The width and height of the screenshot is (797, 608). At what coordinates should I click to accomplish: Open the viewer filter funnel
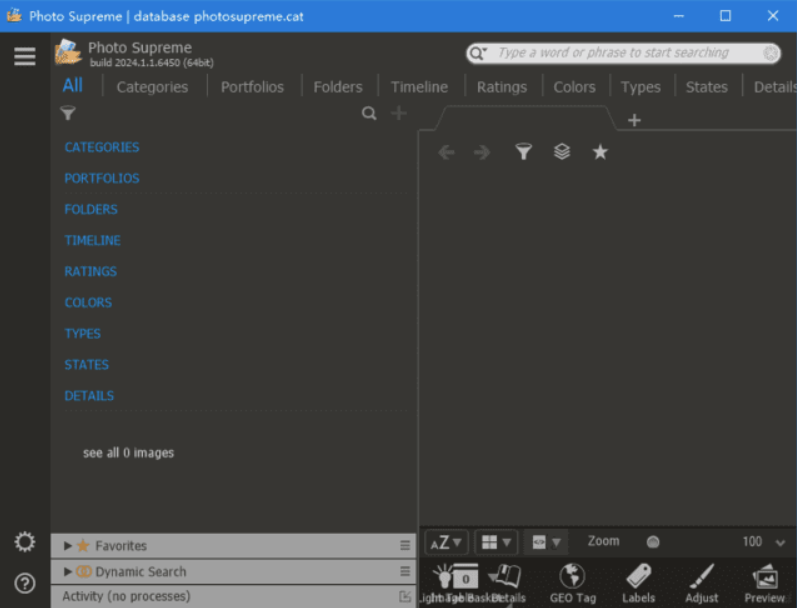tap(524, 151)
